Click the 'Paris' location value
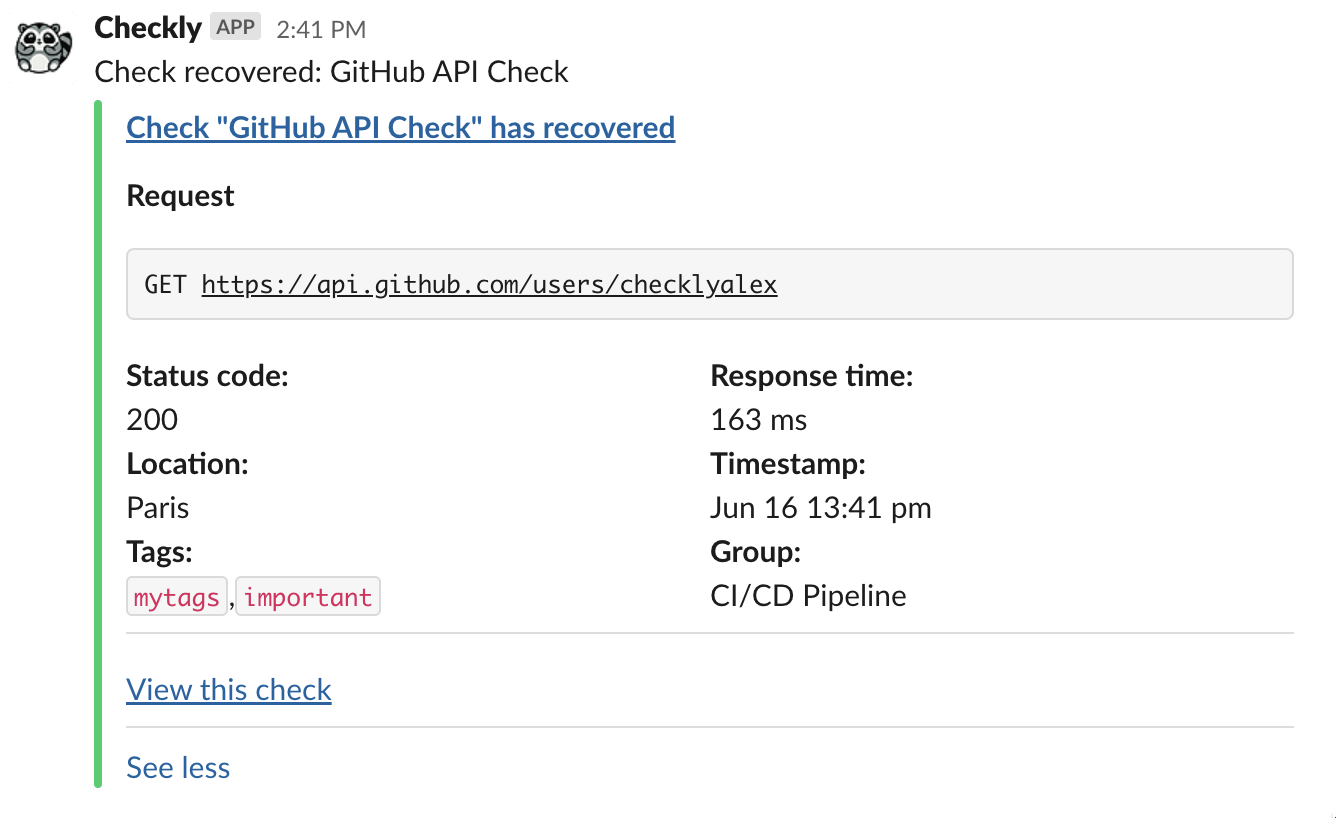This screenshot has width=1336, height=818. 157,507
